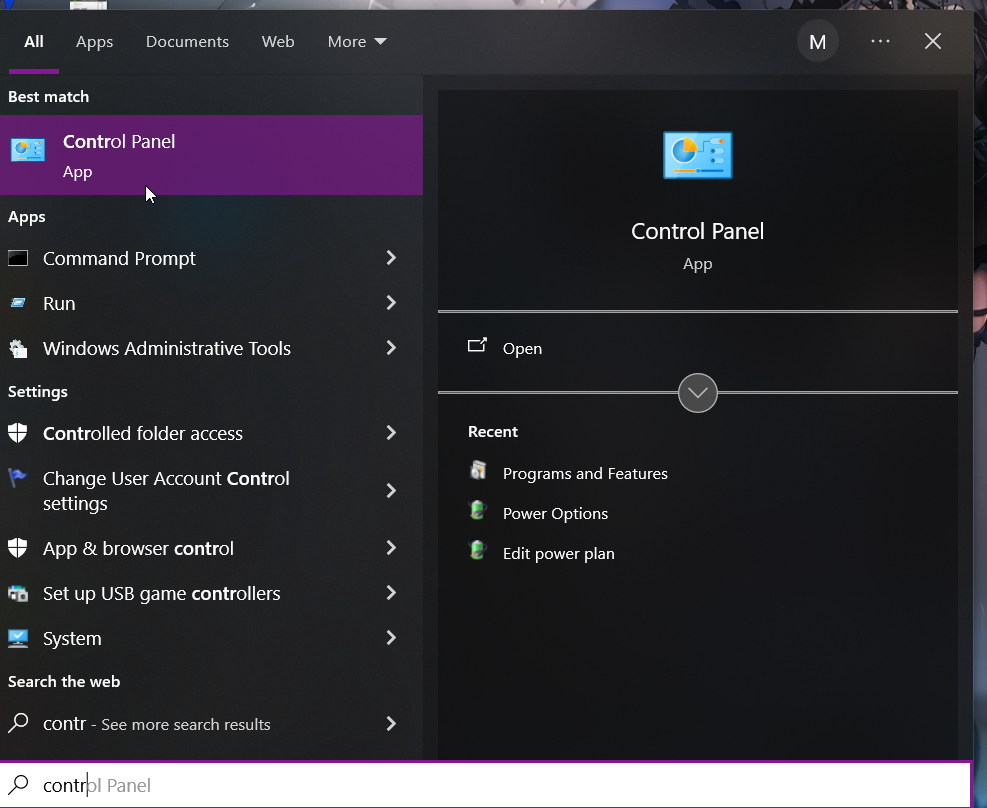The image size is (987, 808).
Task: Switch to the Apps tab
Action: 94,42
